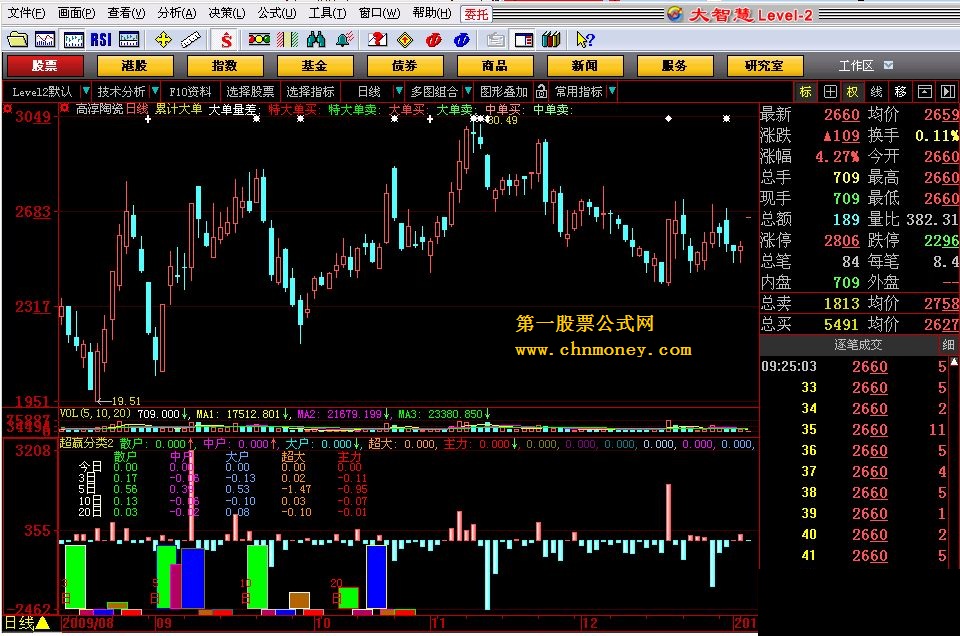Switch to the 新闻 tab
The height and width of the screenshot is (636, 960).
[x=585, y=65]
